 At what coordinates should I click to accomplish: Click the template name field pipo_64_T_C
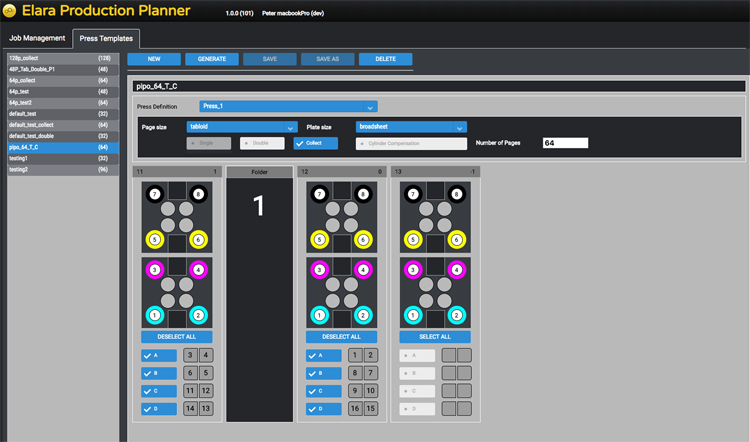[439, 86]
